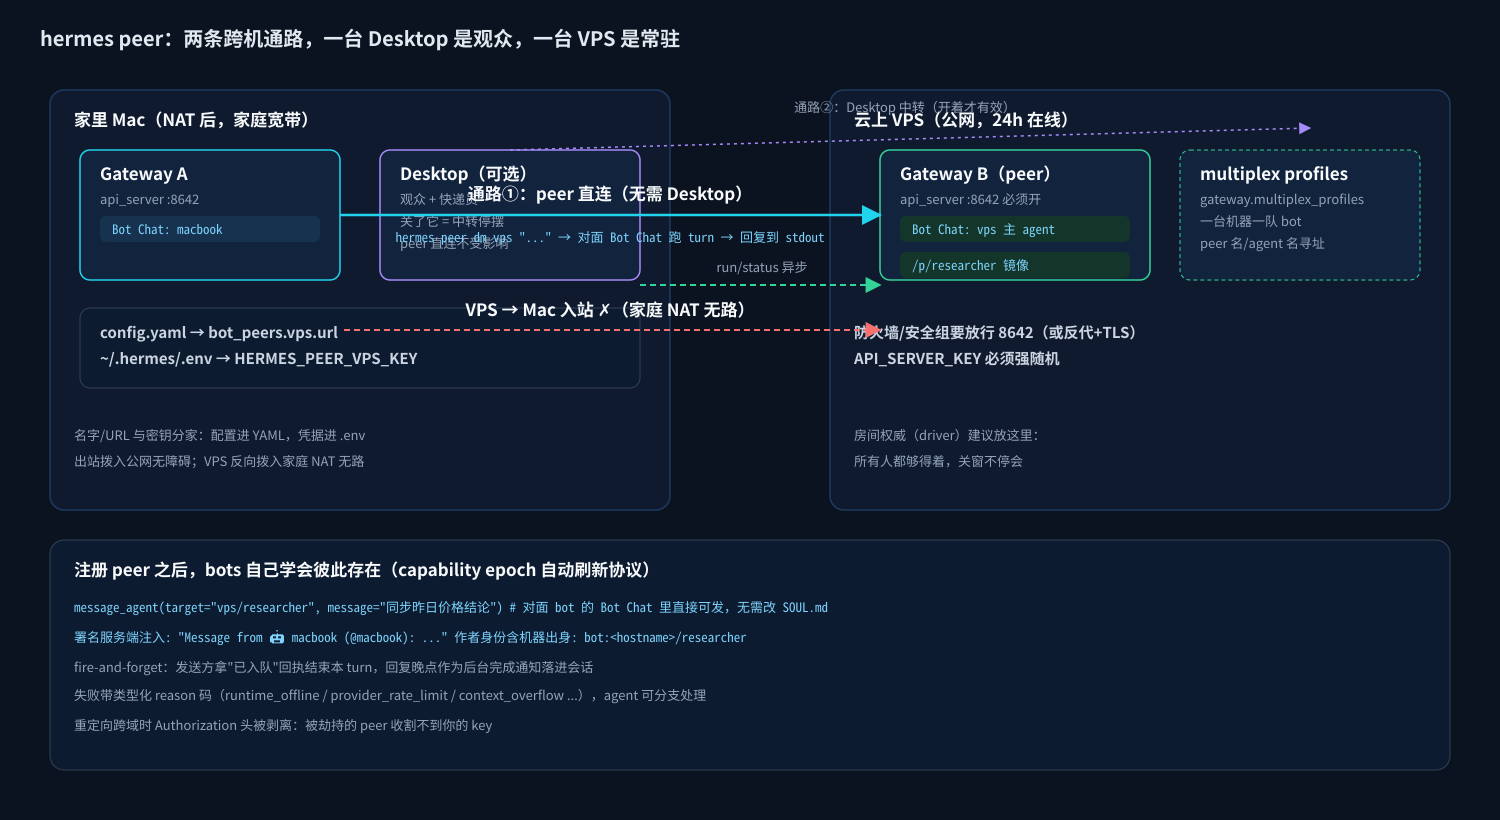Viewport: 1500px width, 820px height.
Task: Click the 'Gateway A' box title
Action: pos(144,174)
